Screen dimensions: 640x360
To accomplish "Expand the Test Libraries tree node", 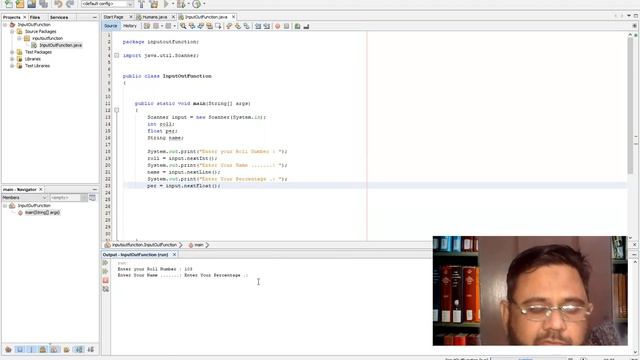I will [12, 66].
